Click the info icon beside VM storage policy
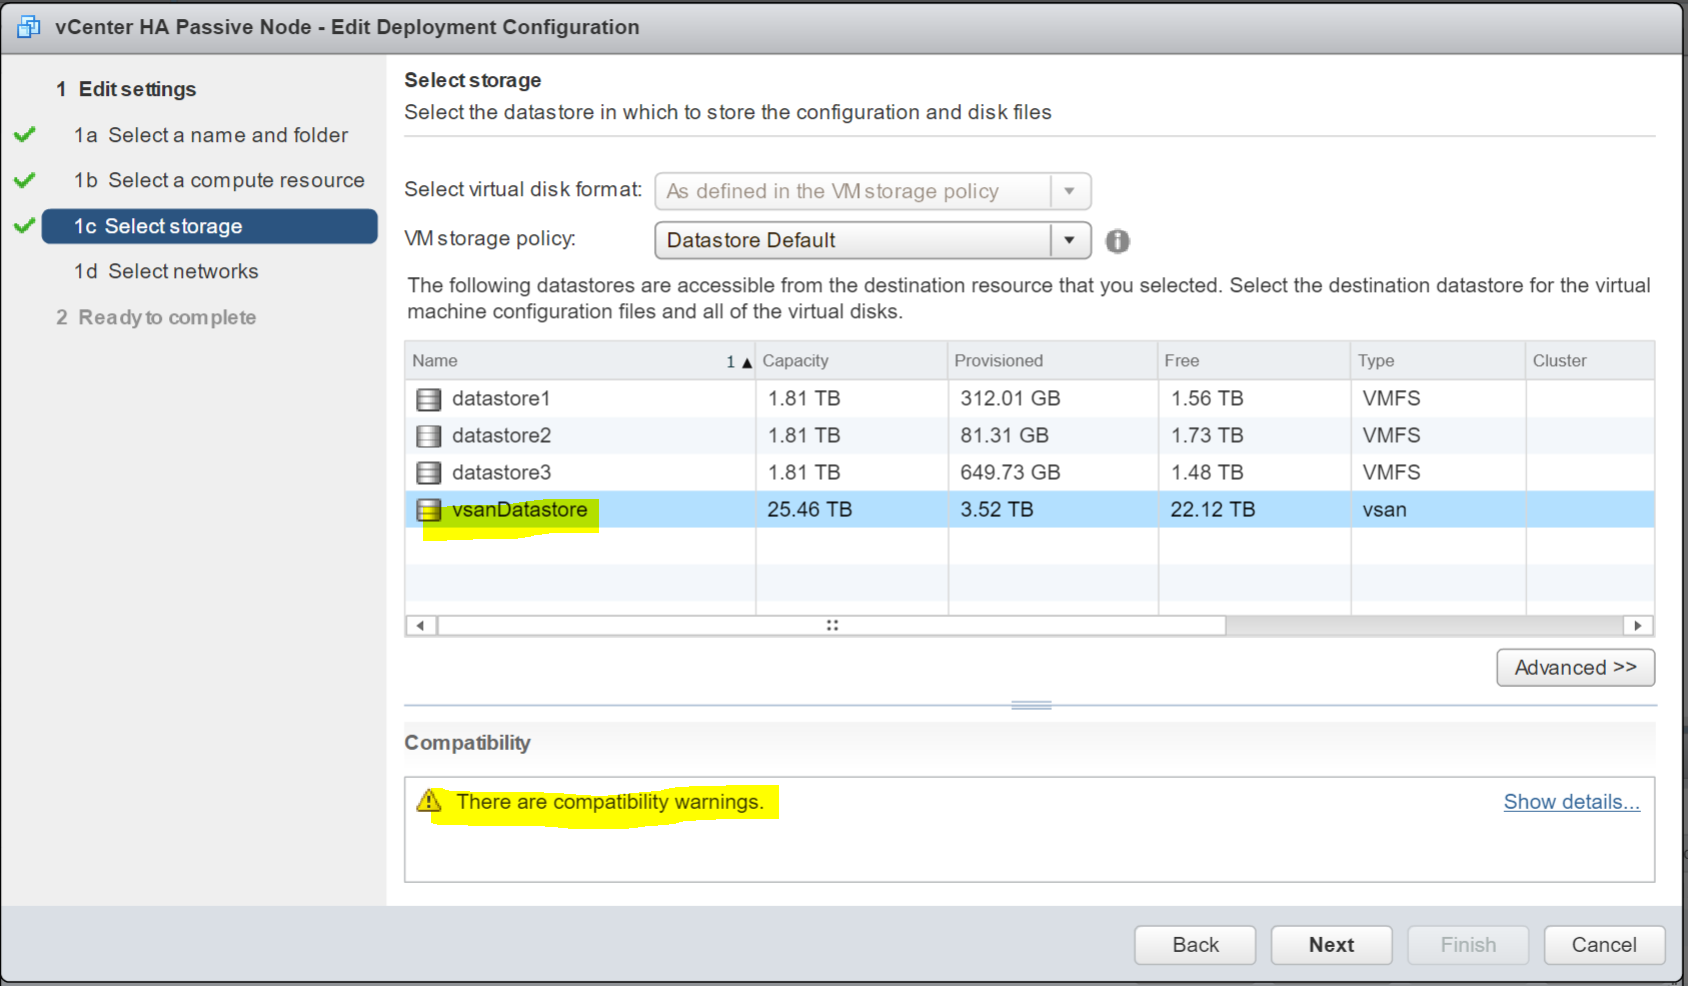The width and height of the screenshot is (1688, 986). [1117, 241]
